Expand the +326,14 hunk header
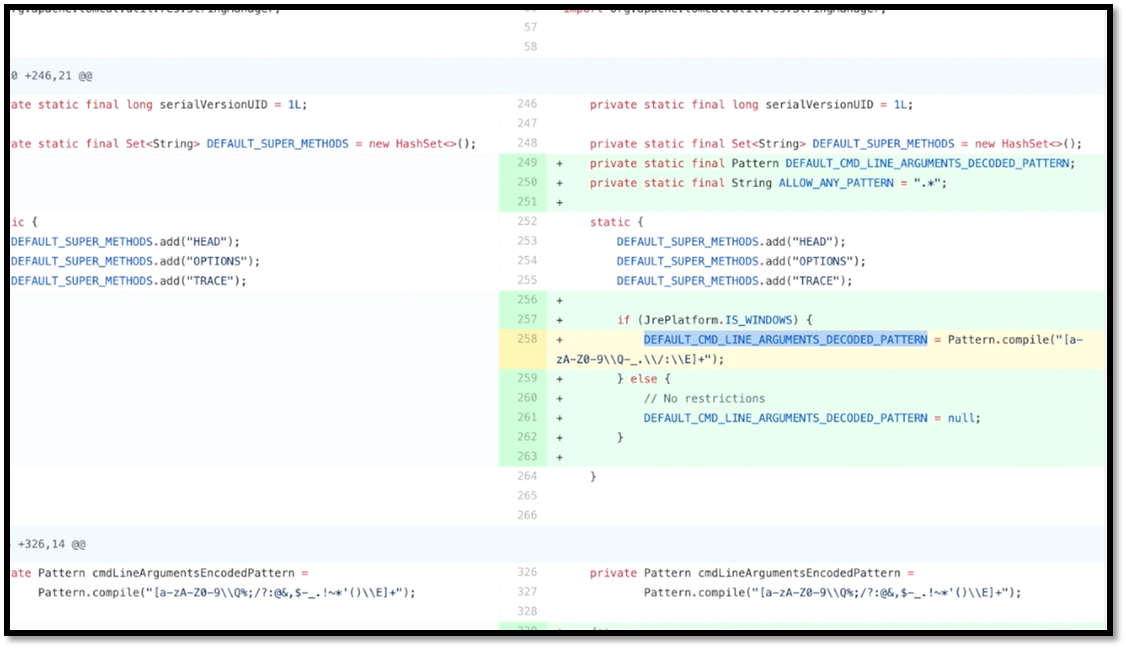The width and height of the screenshot is (1126, 649). pyautogui.click(x=52, y=545)
